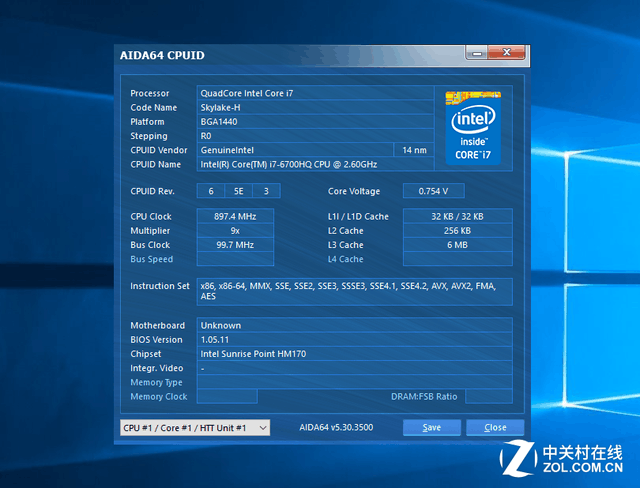
Task: Click the Close button
Action: click(x=495, y=428)
